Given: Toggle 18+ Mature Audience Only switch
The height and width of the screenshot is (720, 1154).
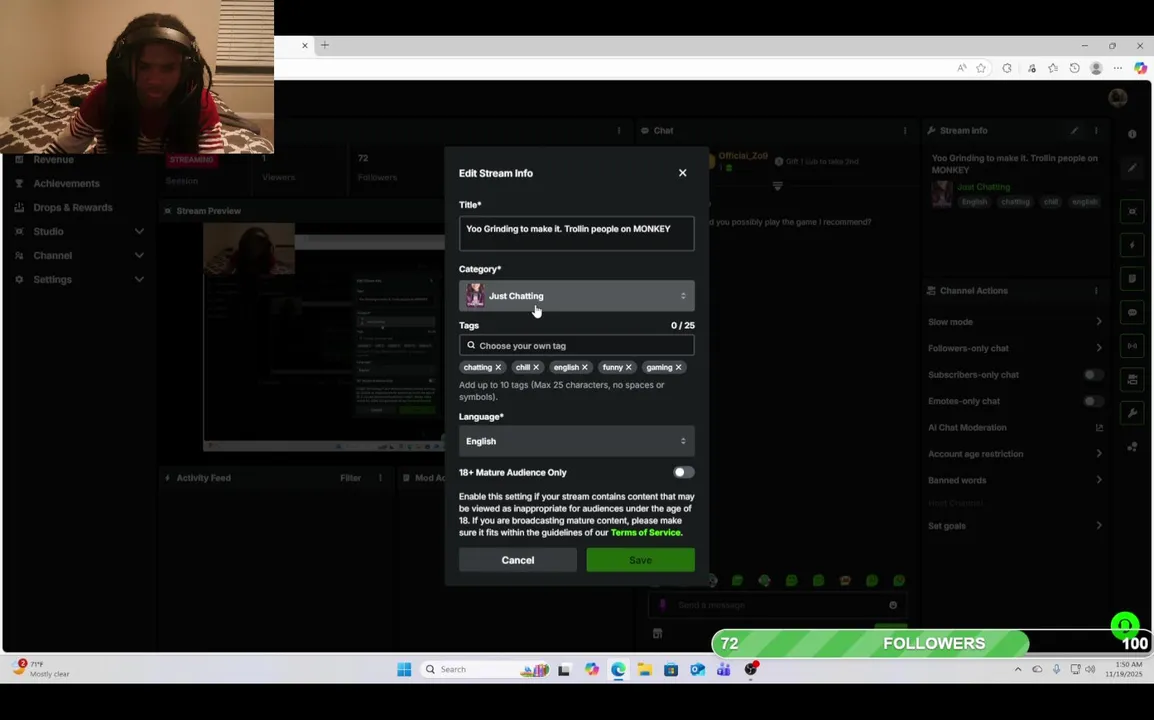Looking at the screenshot, I should click(x=683, y=473).
